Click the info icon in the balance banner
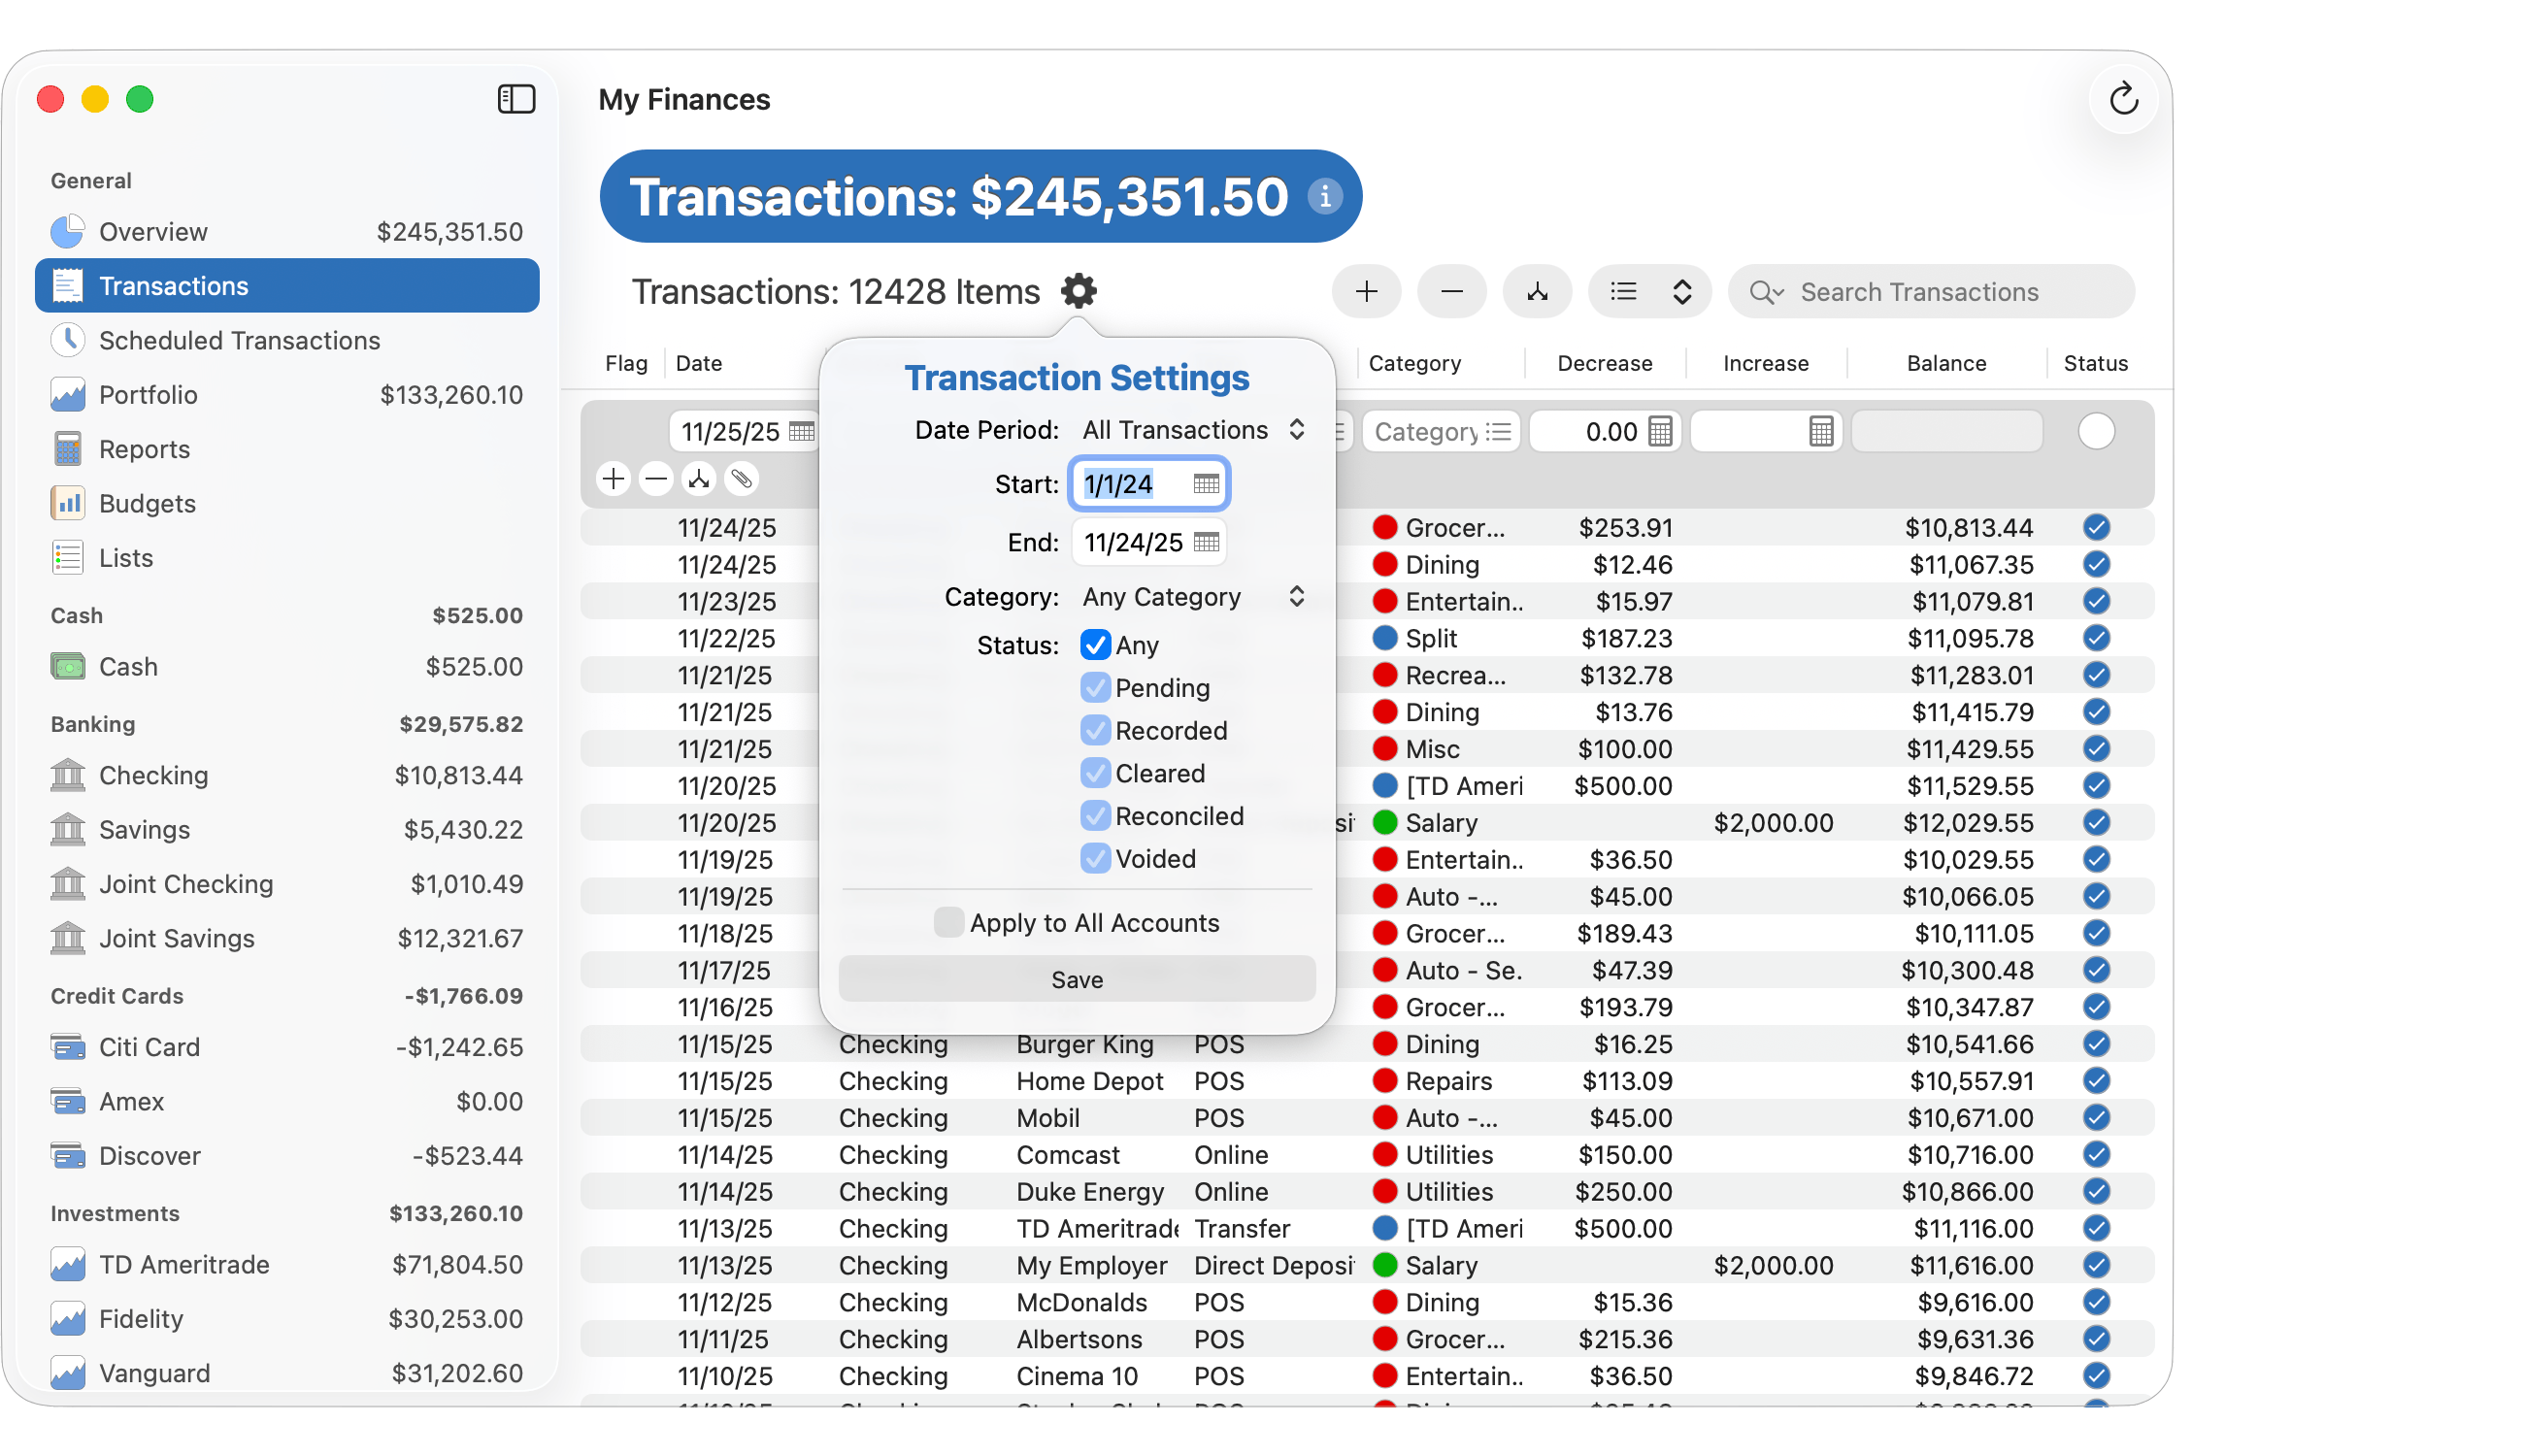Image resolution: width=2524 pixels, height=1456 pixels. [1324, 196]
